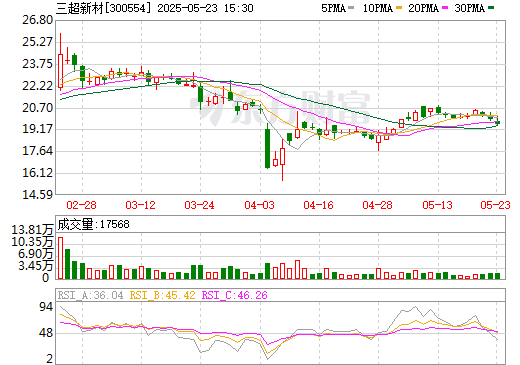Click the price axis label 20.70
This screenshot has height=365, width=520.
[x=37, y=107]
